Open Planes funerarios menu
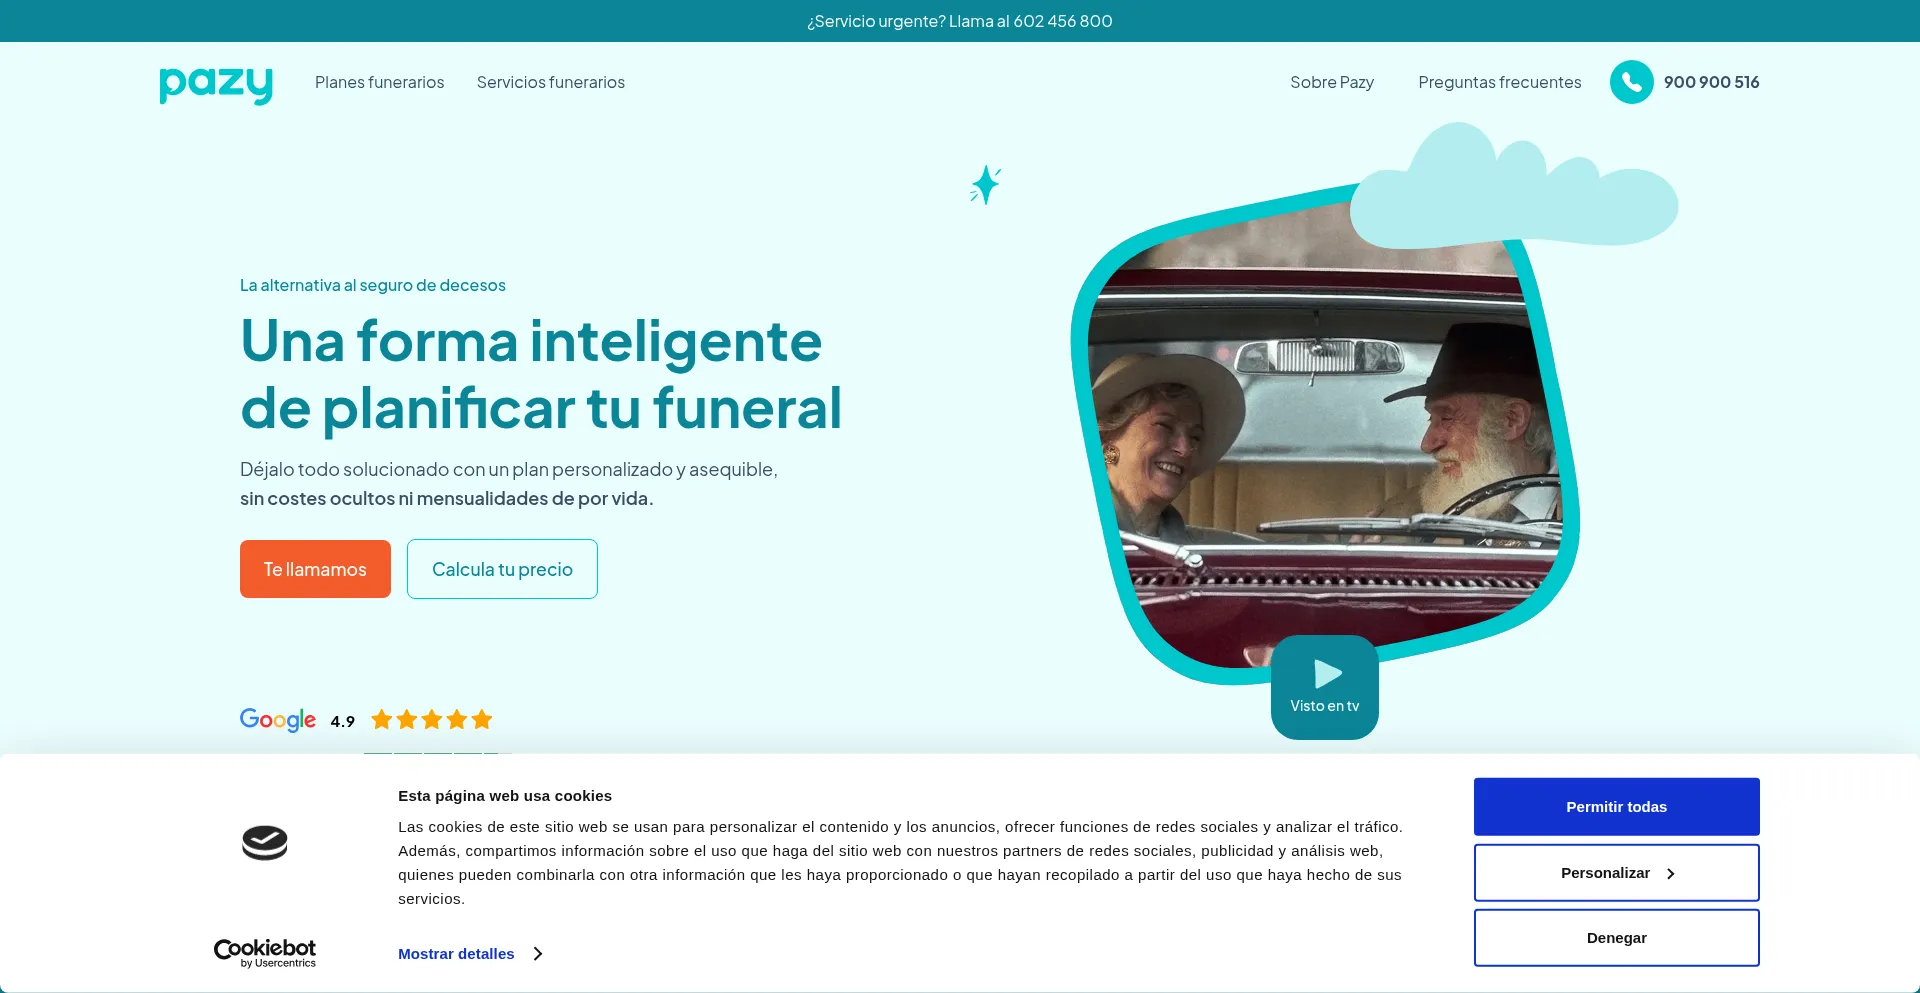1920x993 pixels. pos(379,82)
